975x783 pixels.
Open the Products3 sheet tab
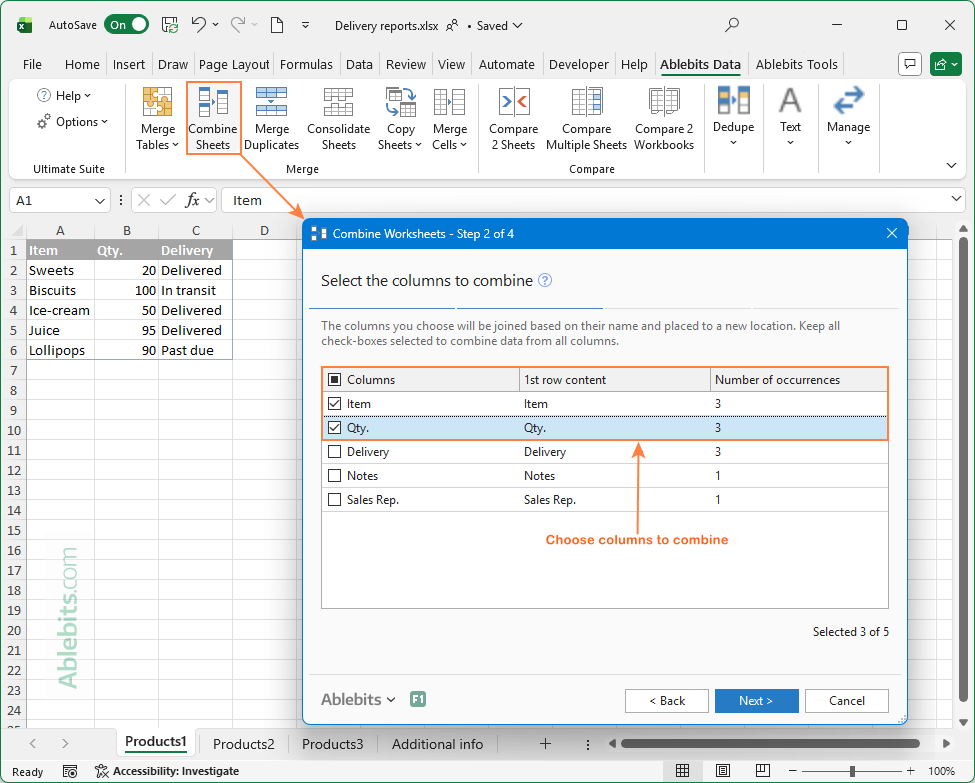coord(332,744)
